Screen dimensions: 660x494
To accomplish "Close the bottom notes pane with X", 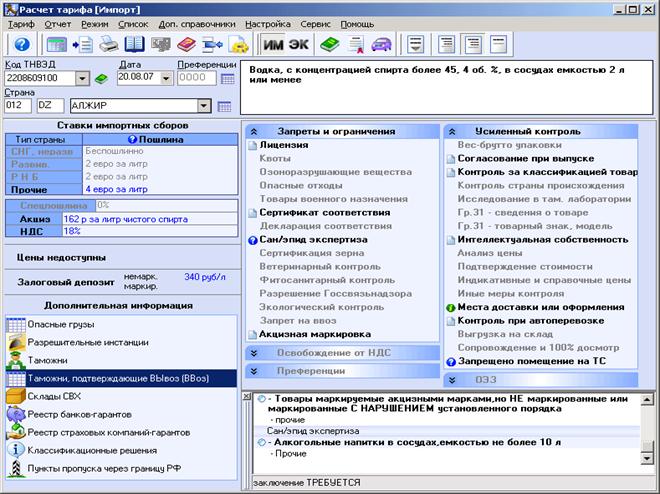I will click(x=247, y=396).
